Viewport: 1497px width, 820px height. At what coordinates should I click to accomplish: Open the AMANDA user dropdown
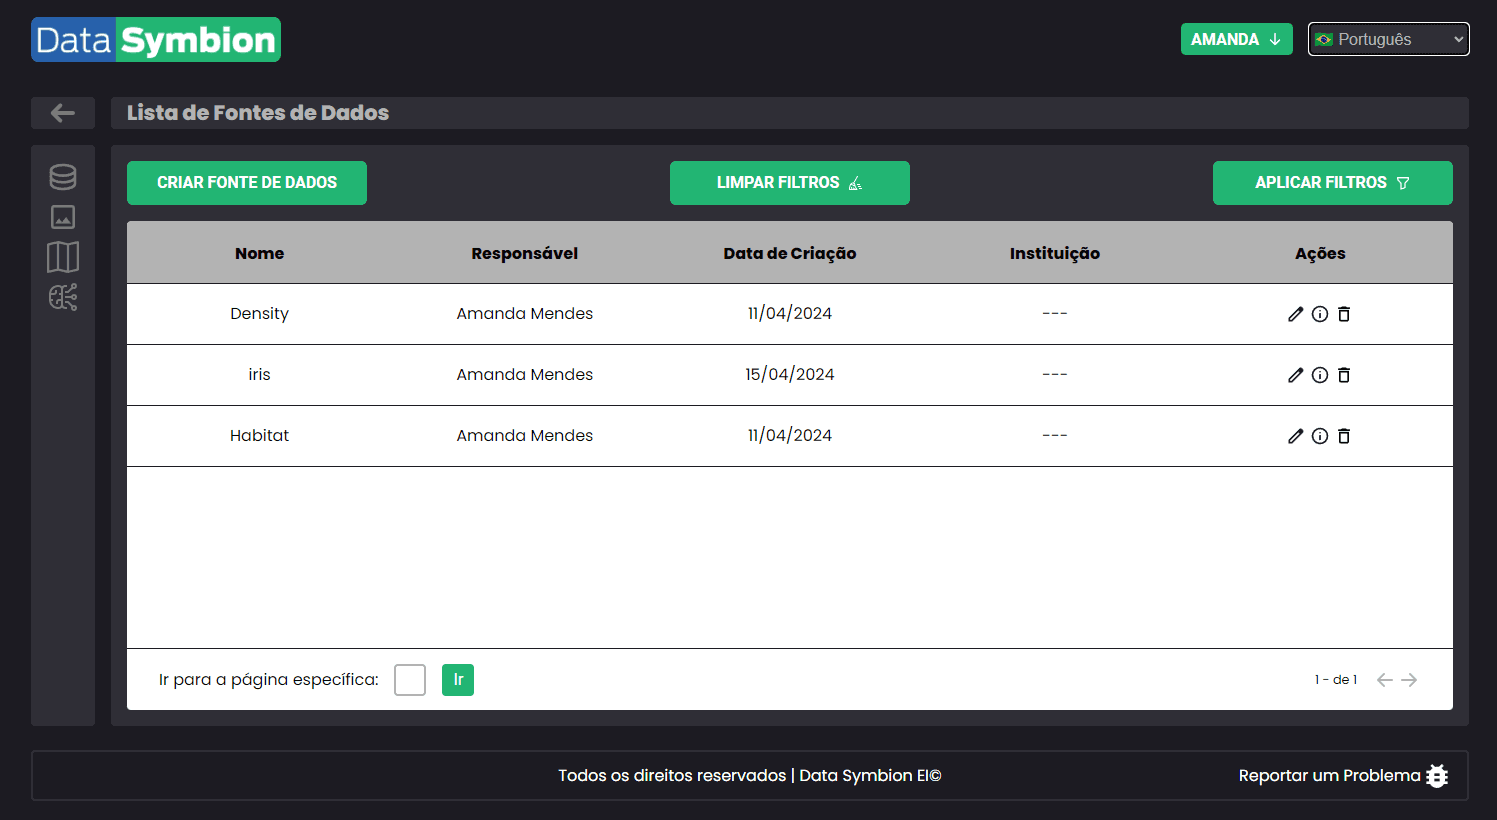[x=1237, y=39]
